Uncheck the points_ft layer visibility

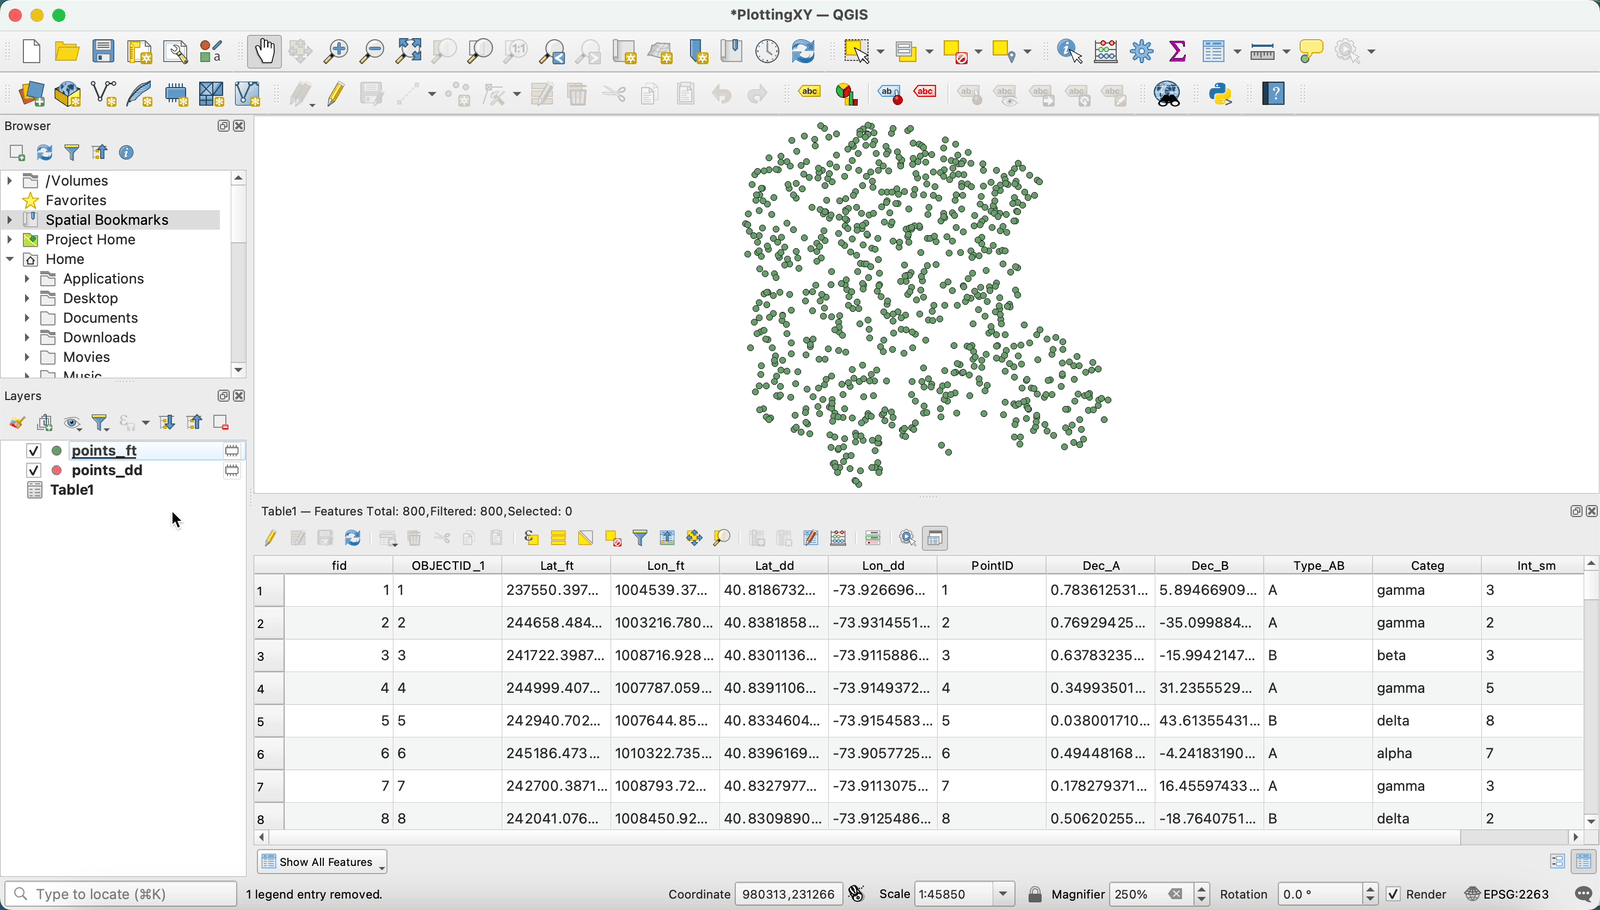click(x=33, y=450)
